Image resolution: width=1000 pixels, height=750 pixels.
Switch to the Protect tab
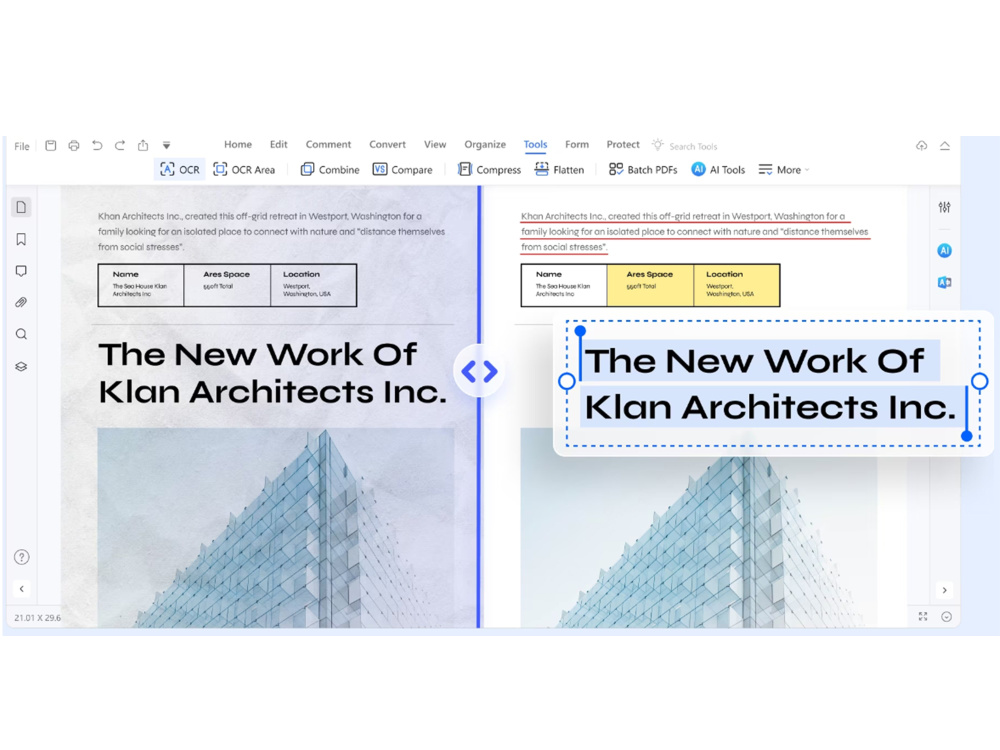[623, 145]
